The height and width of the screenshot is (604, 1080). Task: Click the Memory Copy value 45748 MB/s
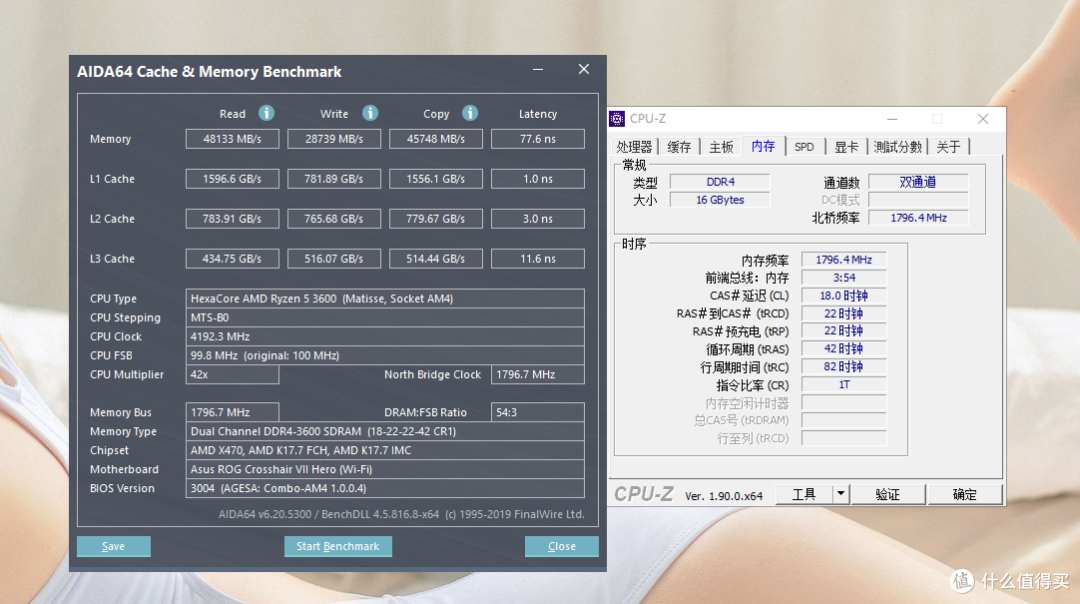tap(436, 138)
